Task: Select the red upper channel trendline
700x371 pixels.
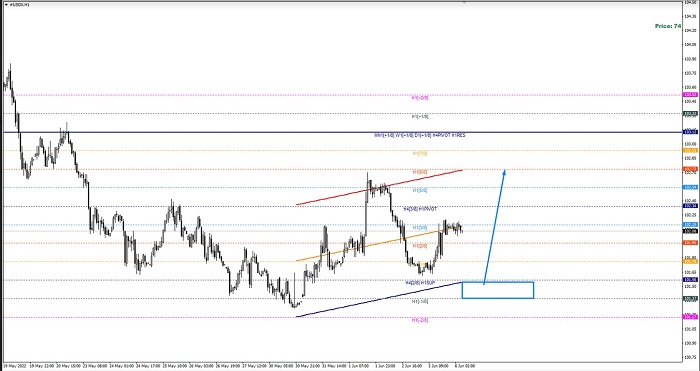Action: tap(379, 188)
